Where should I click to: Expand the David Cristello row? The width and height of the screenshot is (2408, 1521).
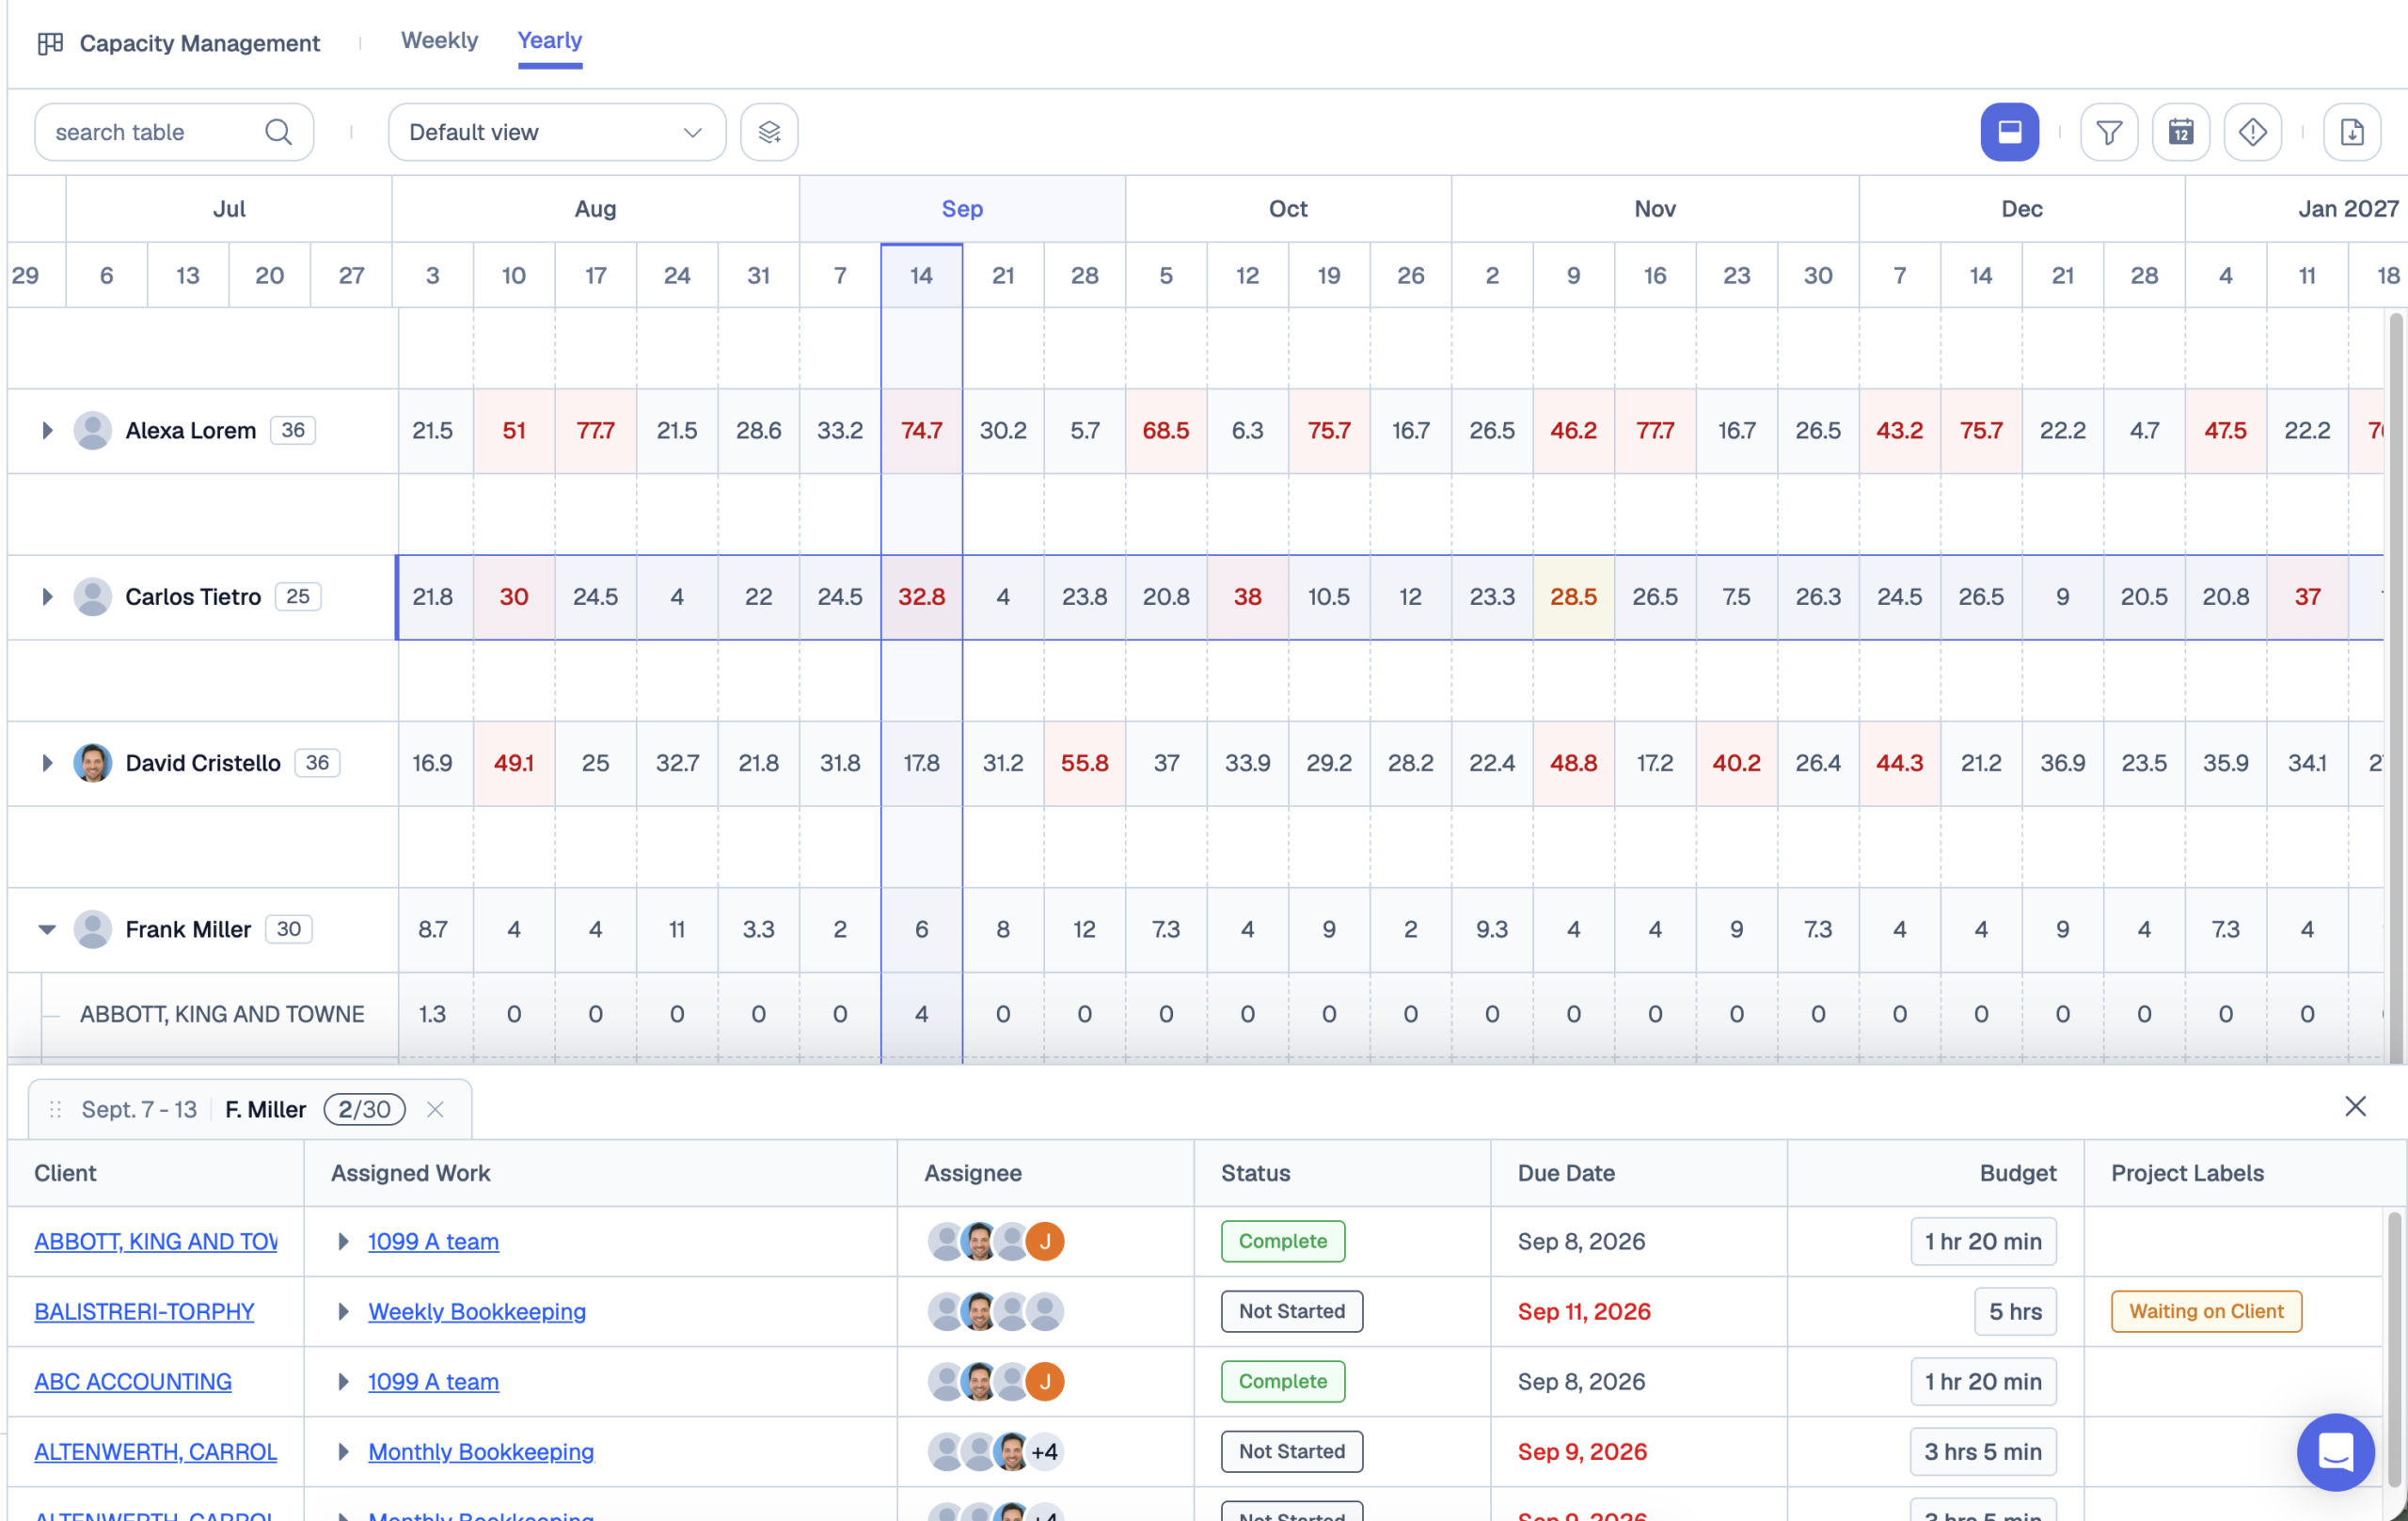47,763
